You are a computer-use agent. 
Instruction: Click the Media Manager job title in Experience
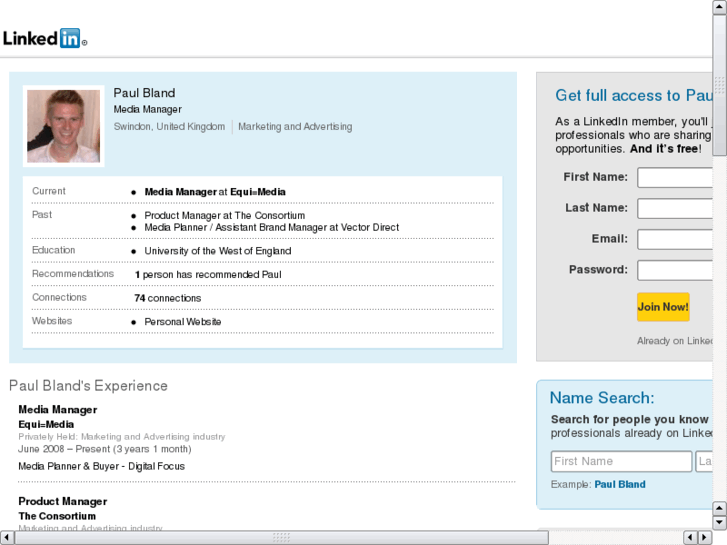[57, 410]
